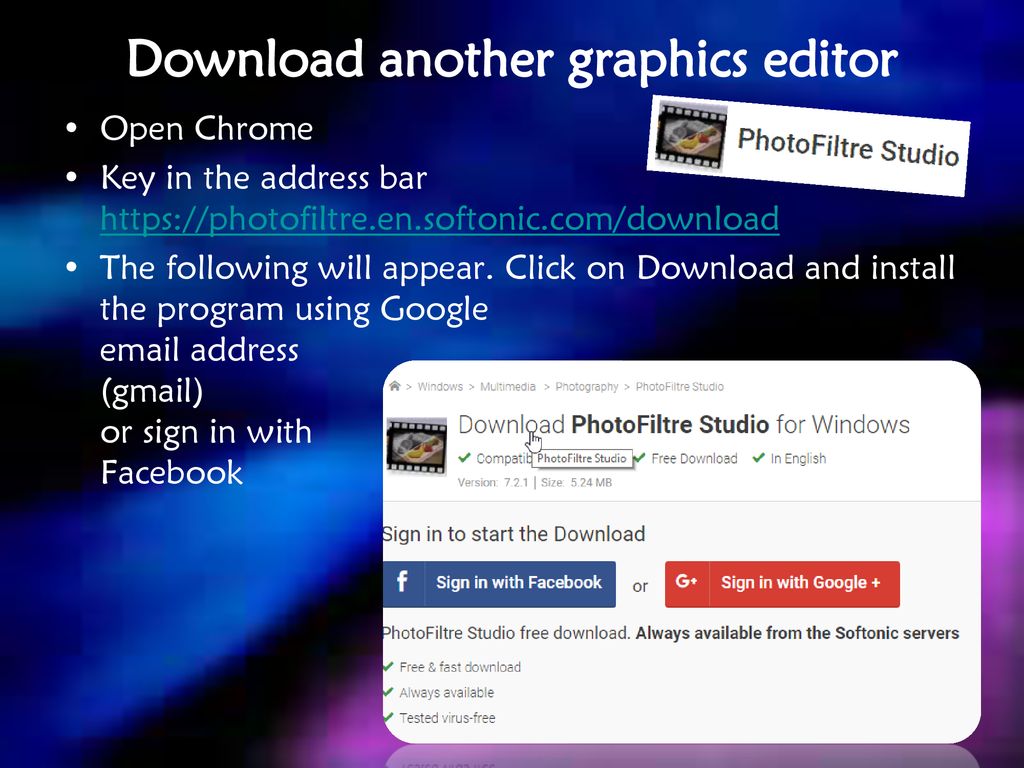Click the "Tested virus-free" line

447,718
